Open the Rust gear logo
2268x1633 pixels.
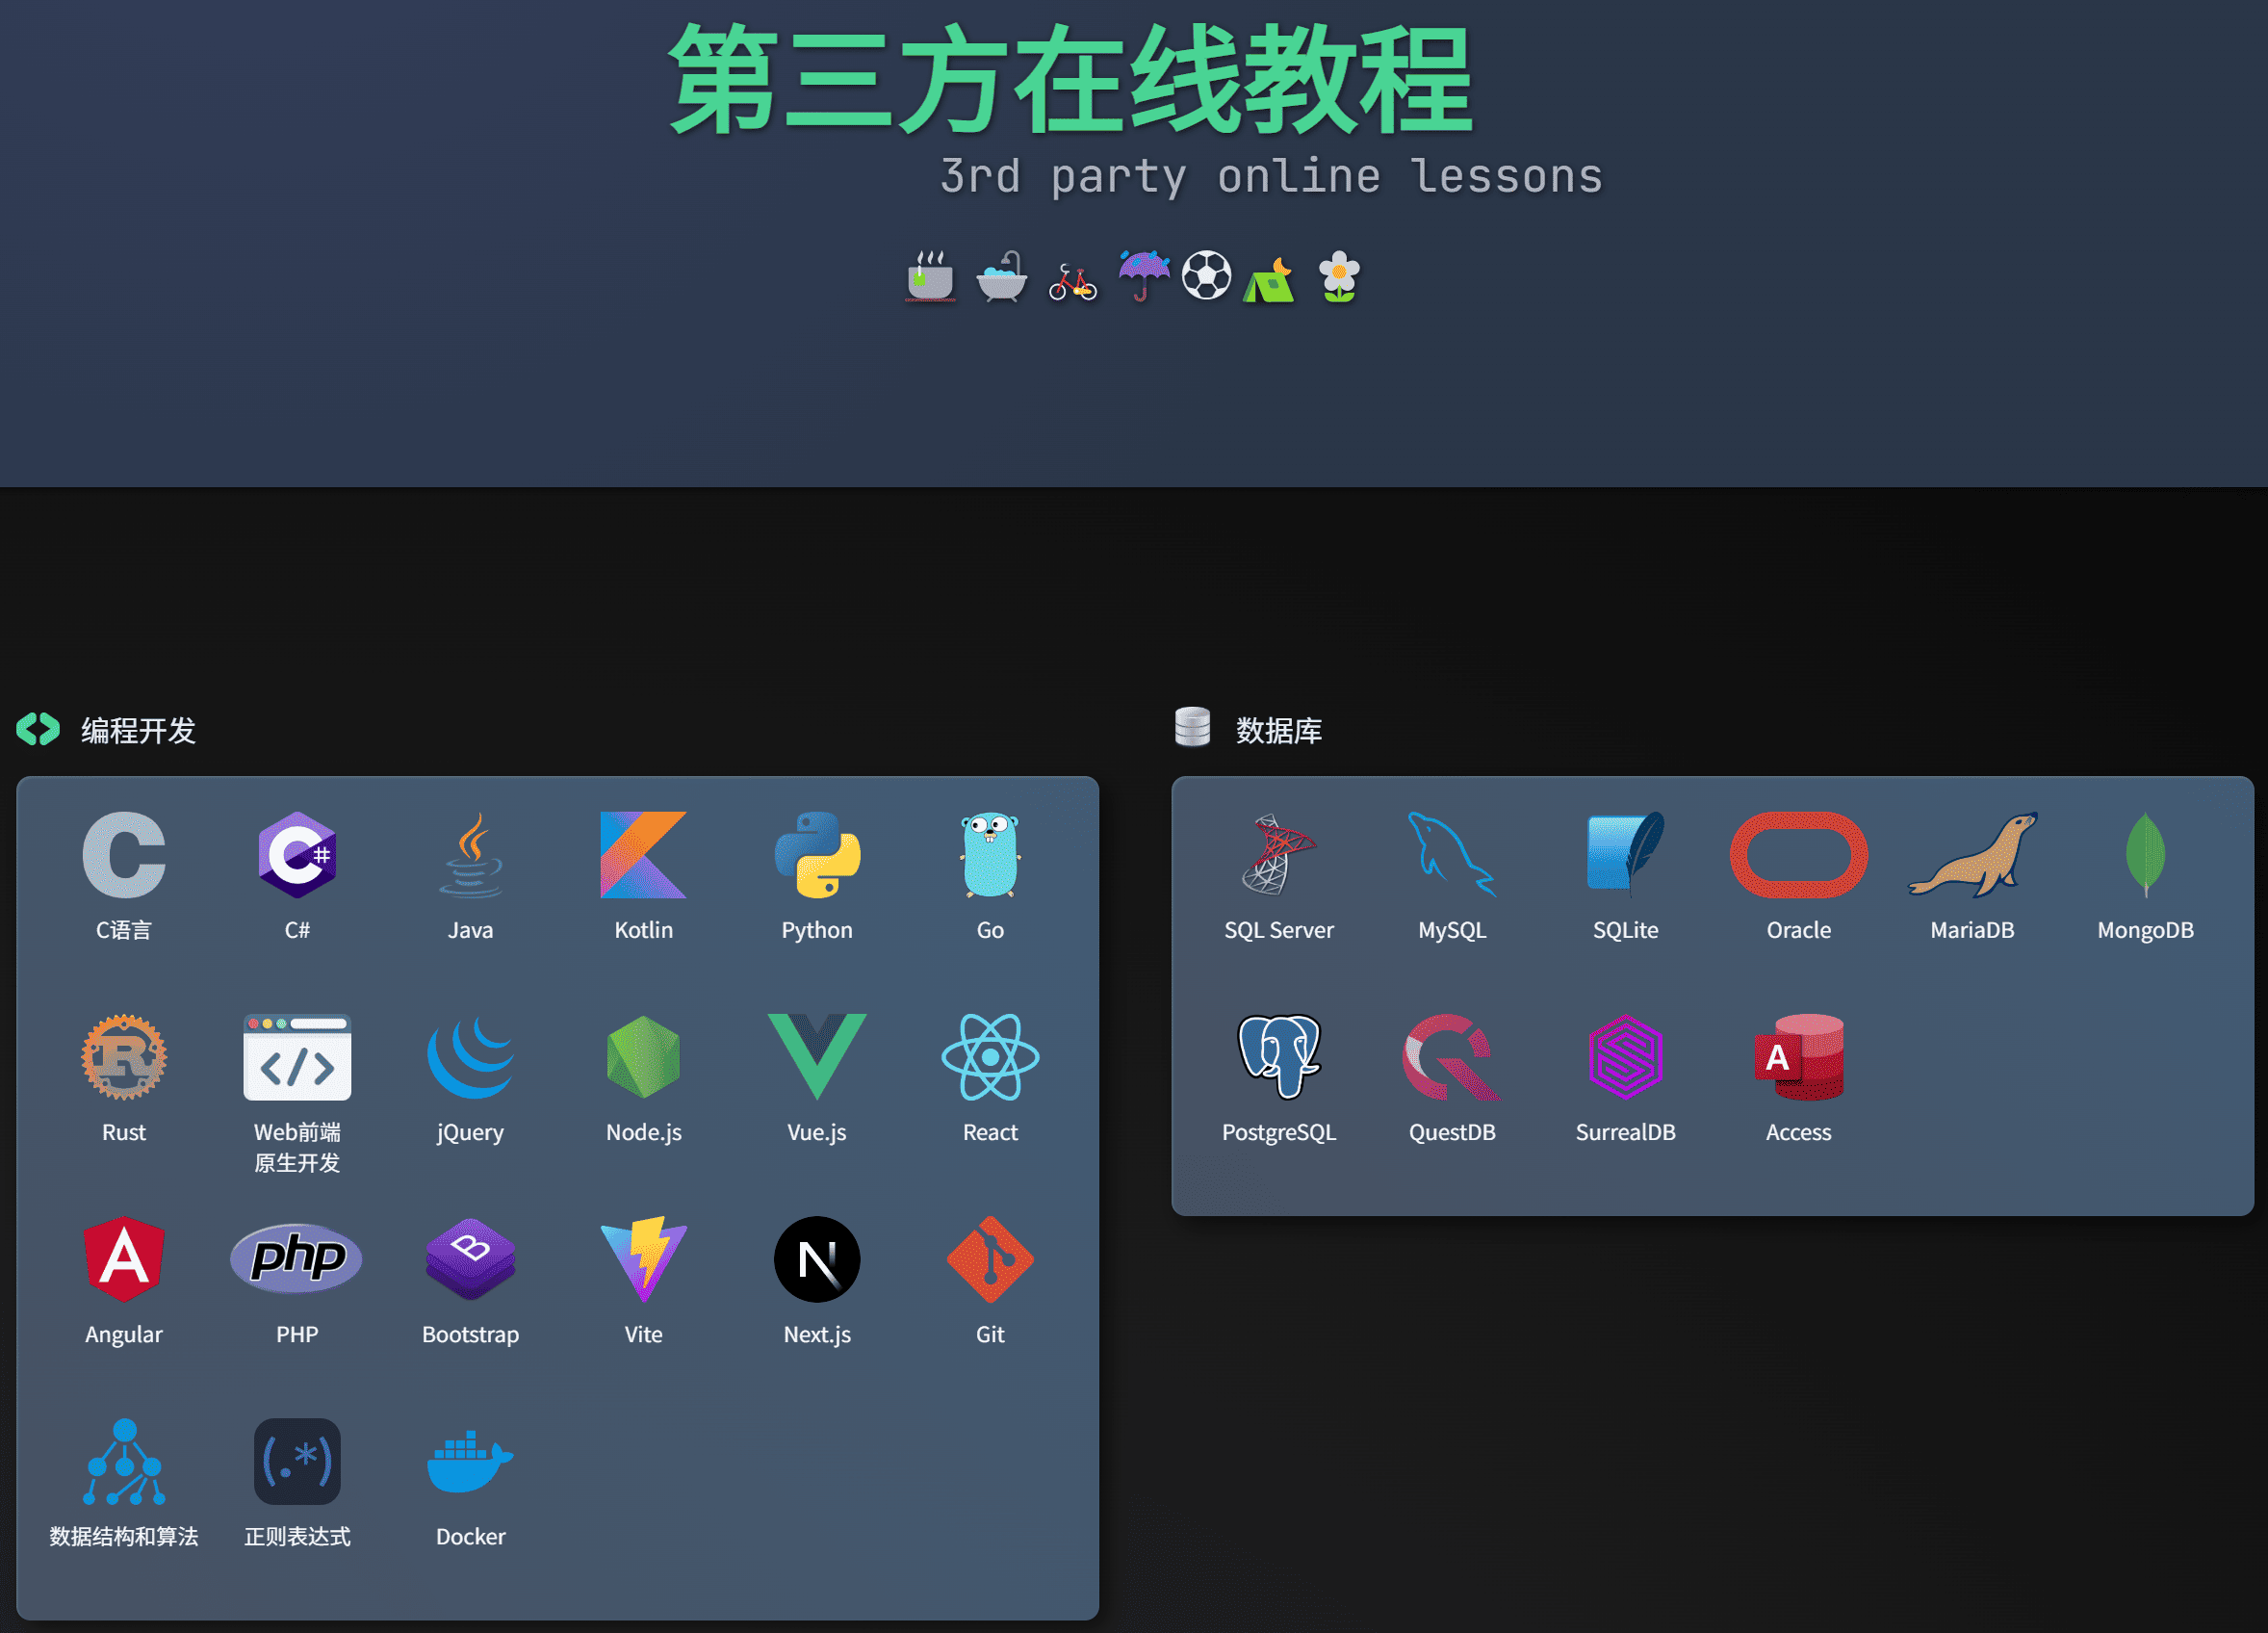click(124, 1057)
